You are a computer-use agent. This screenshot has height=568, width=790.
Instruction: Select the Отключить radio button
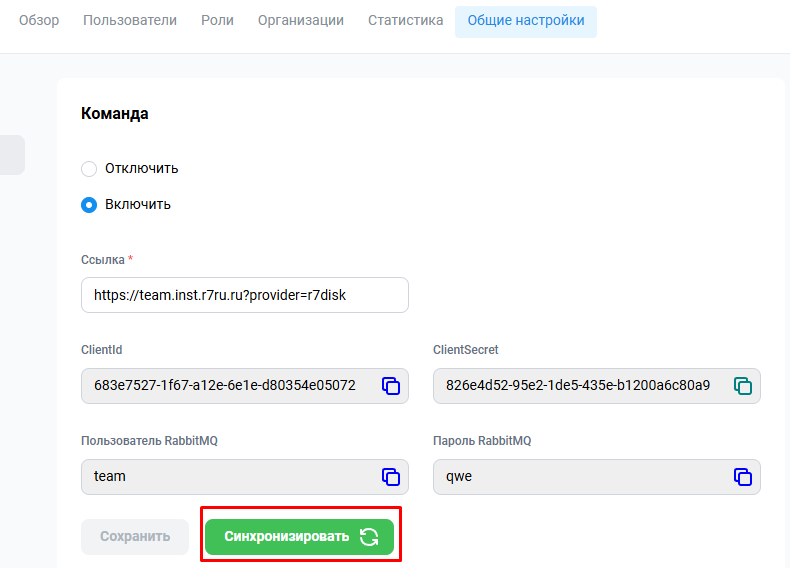pyautogui.click(x=89, y=168)
